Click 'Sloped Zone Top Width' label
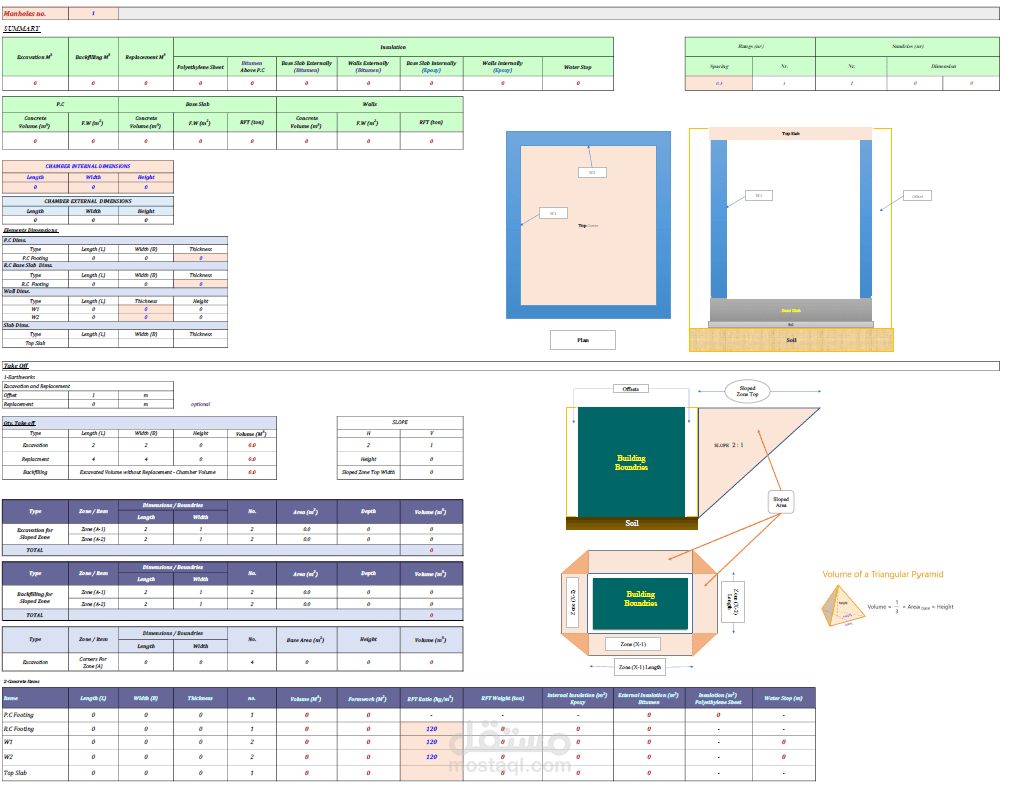 pos(368,472)
